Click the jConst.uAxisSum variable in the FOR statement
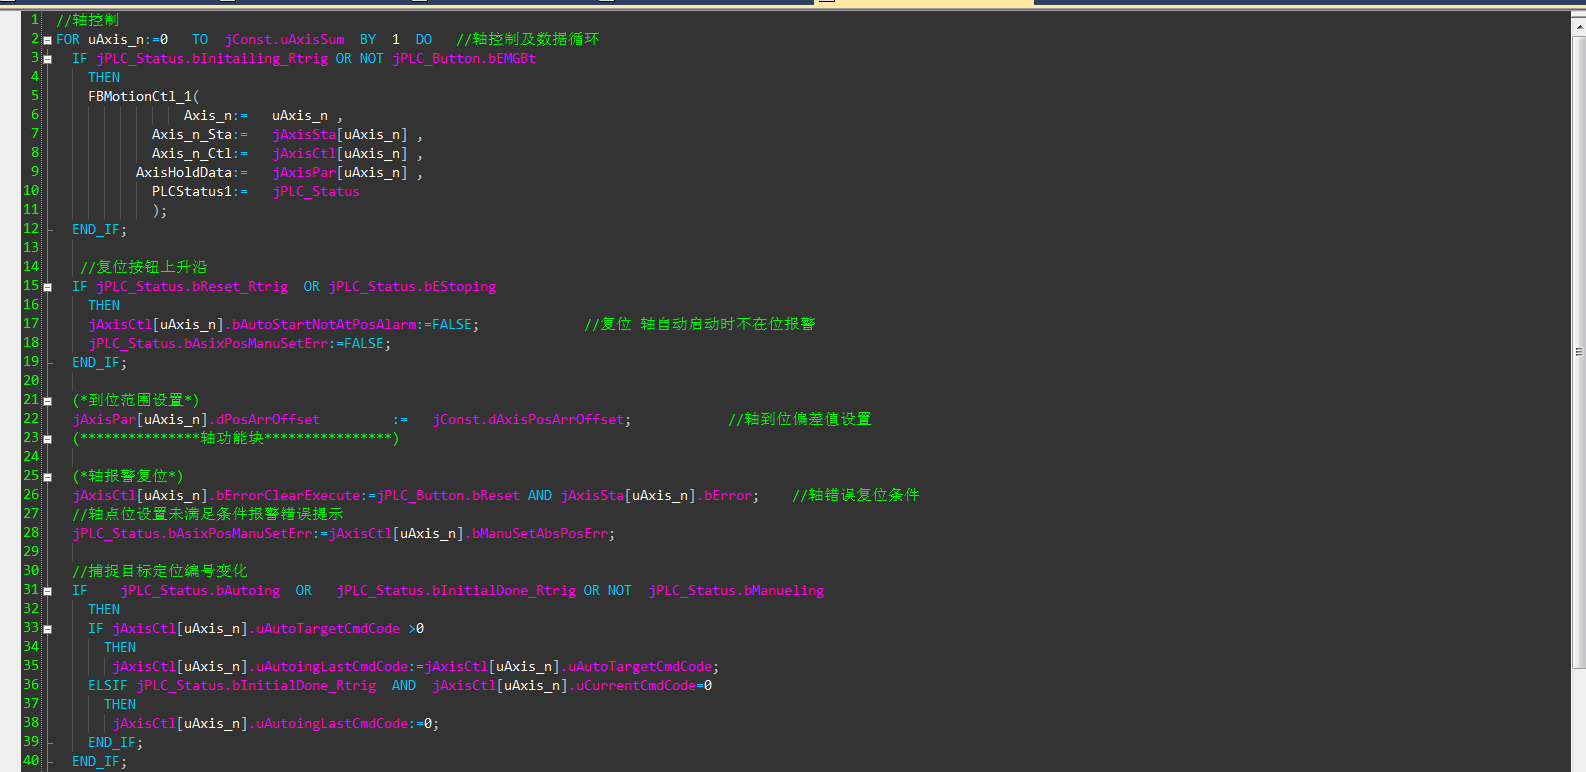Viewport: 1586px width, 772px height. pos(284,40)
